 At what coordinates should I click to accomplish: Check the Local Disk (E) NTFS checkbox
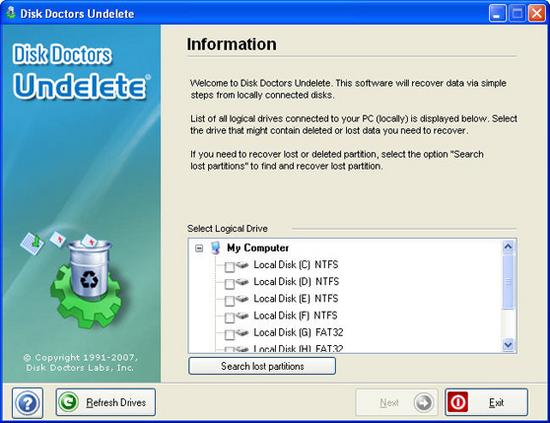229,301
